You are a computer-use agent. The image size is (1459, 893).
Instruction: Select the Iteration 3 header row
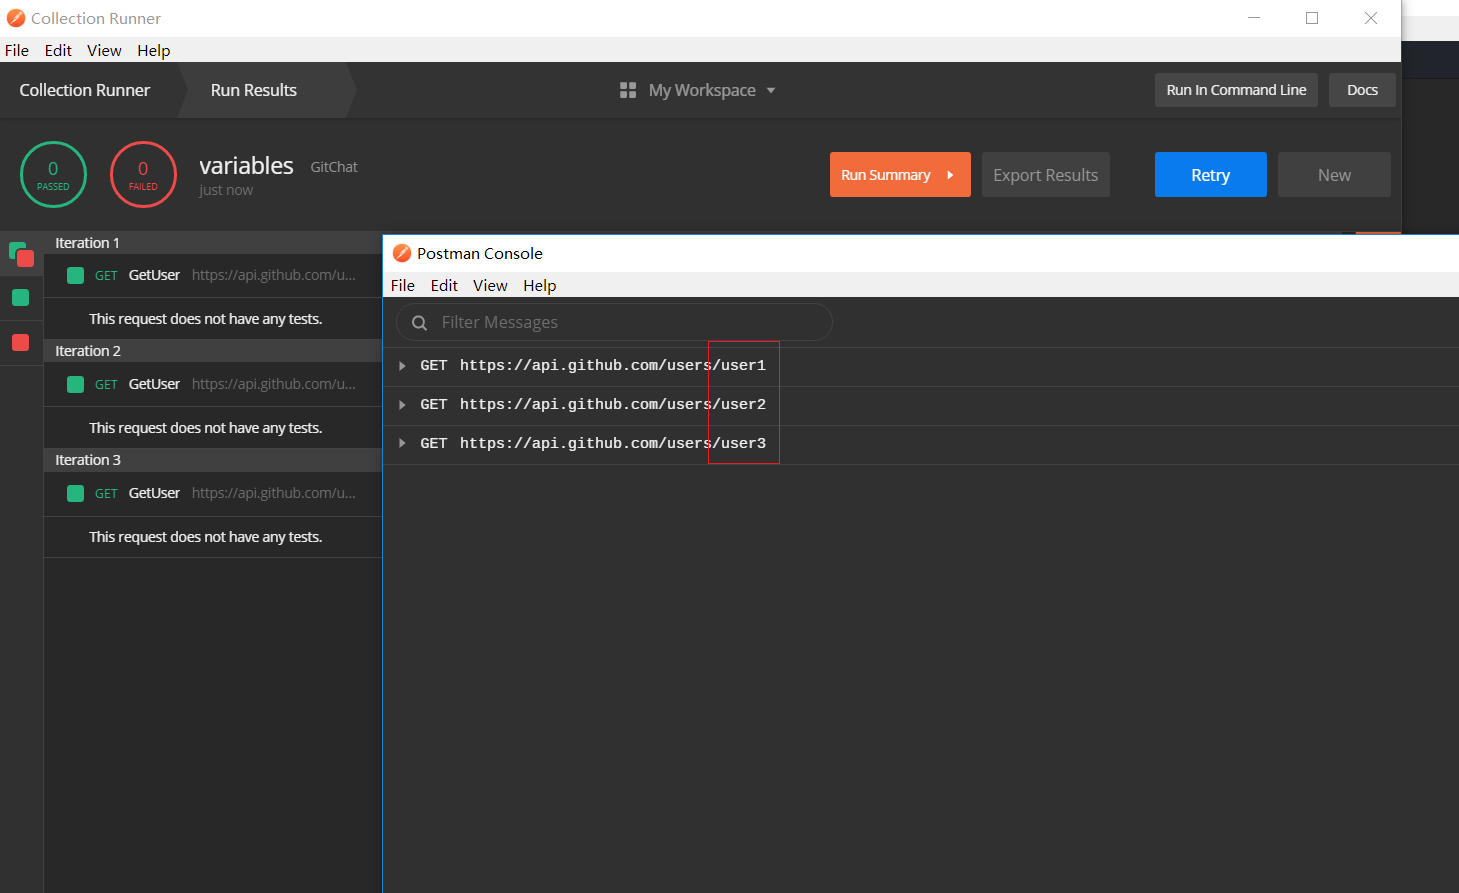pyautogui.click(x=213, y=460)
